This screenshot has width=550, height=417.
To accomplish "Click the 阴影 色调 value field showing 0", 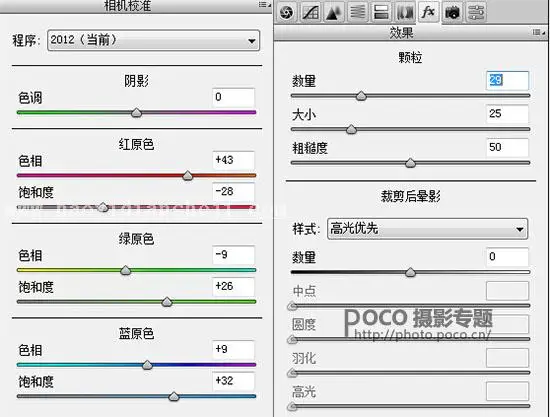I will click(233, 97).
